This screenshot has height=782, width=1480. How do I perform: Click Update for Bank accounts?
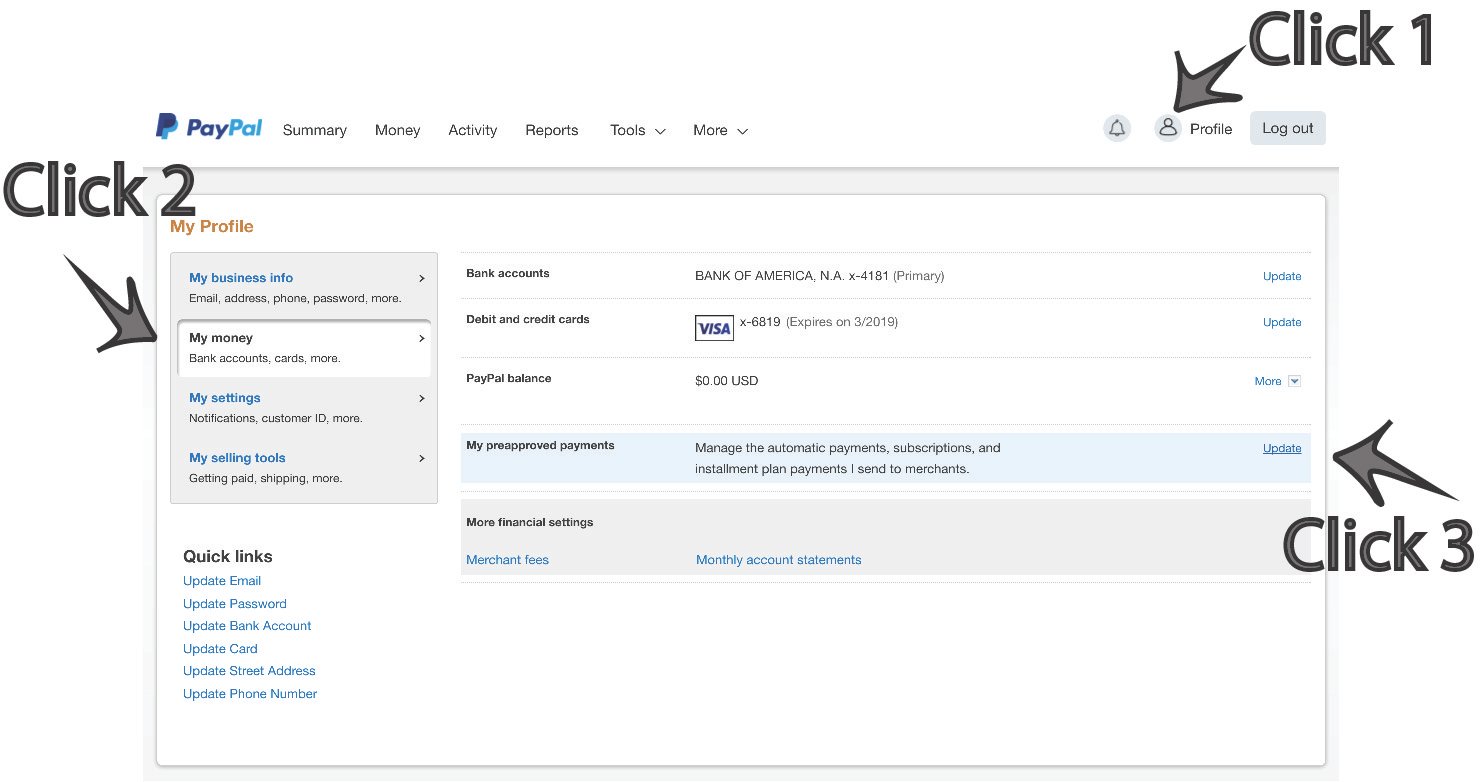tap(1281, 276)
